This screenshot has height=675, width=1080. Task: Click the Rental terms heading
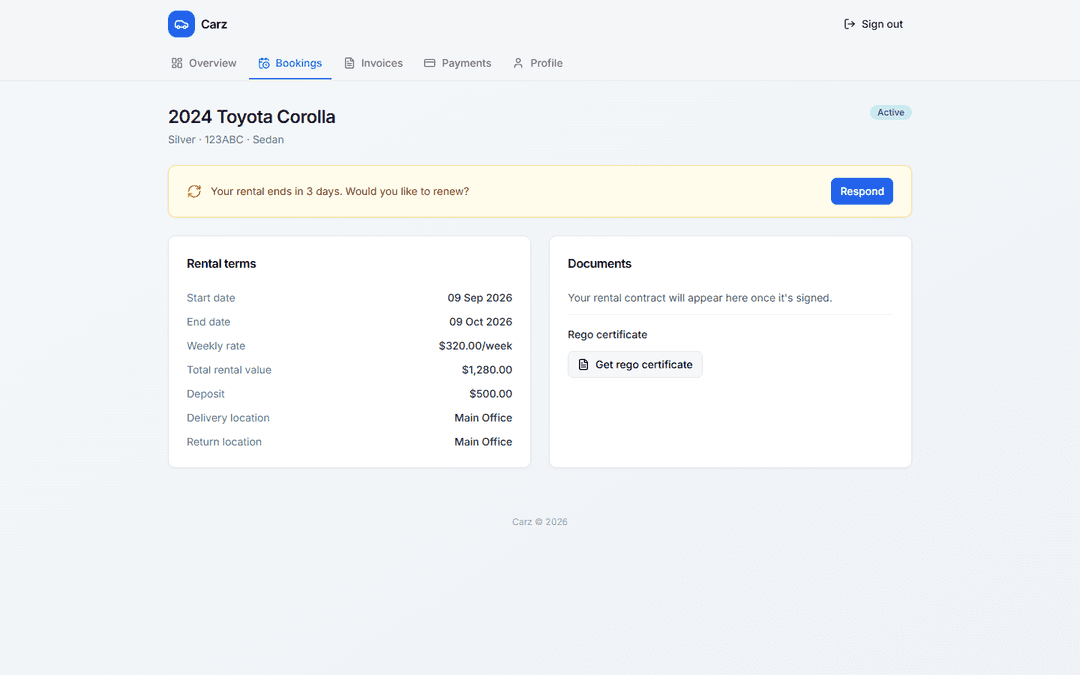pos(221,264)
